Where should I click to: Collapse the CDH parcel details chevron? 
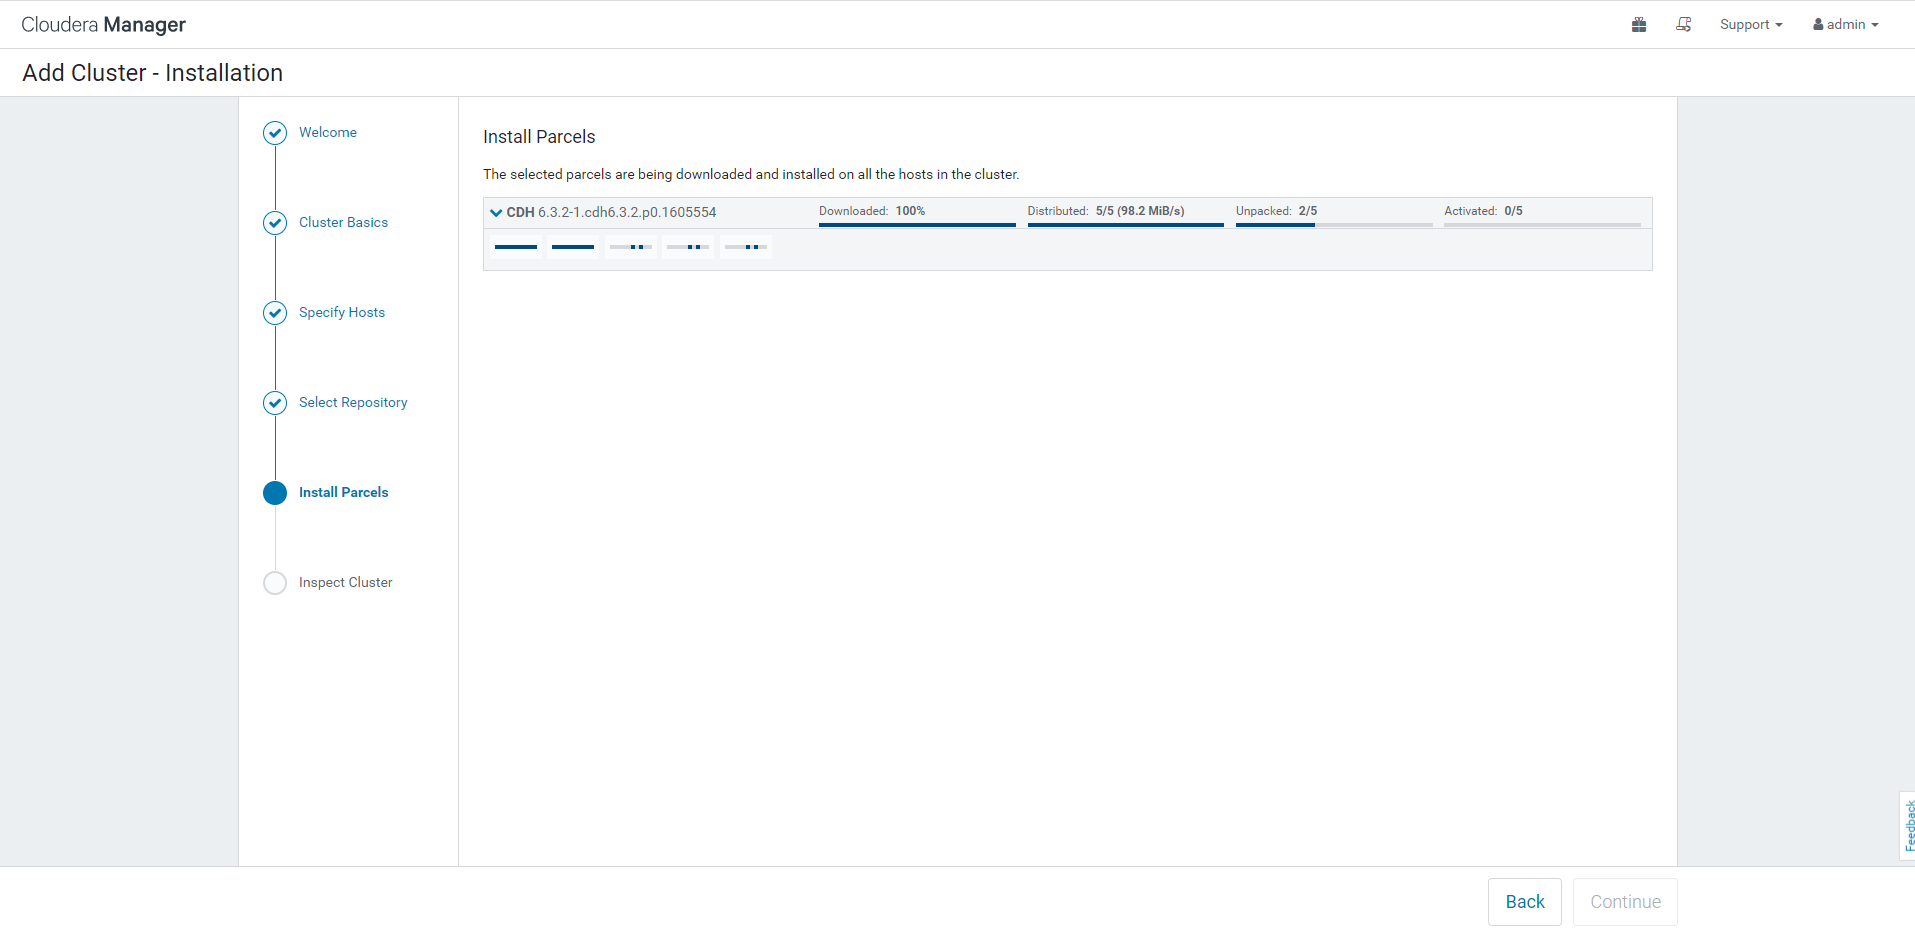[x=496, y=213]
